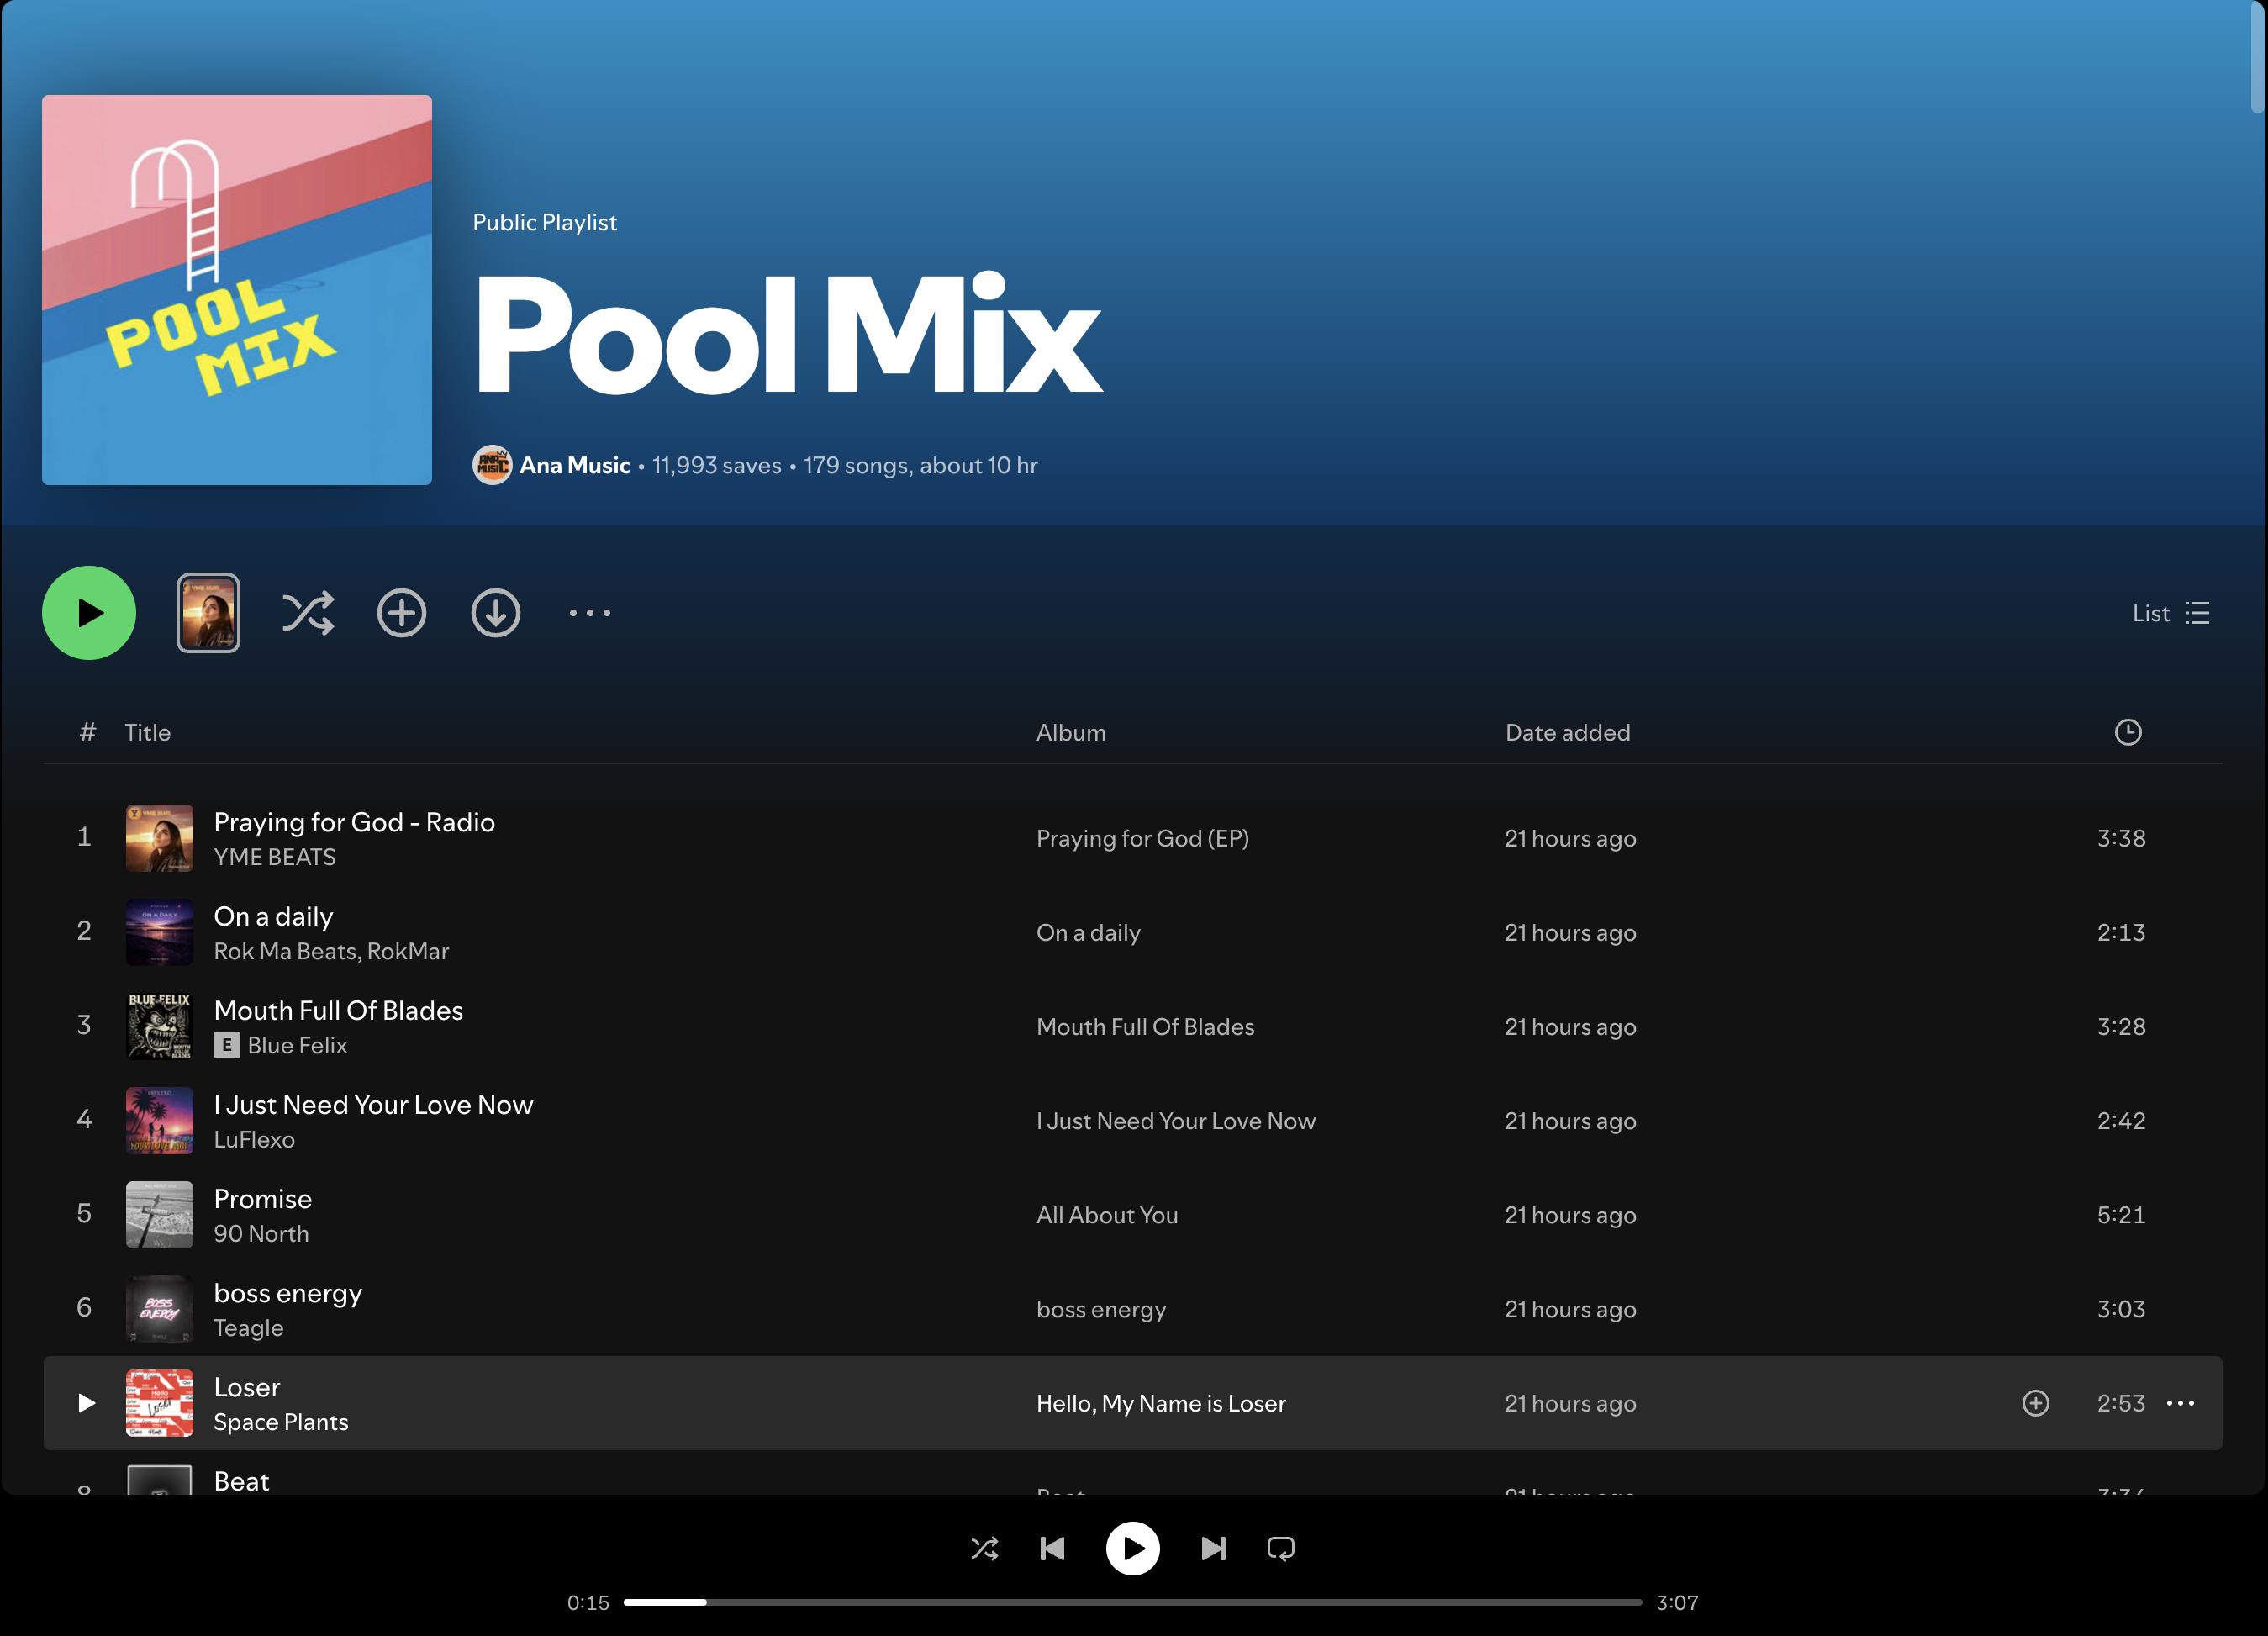Sort by the Title column header
The height and width of the screenshot is (1636, 2268).
[147, 732]
